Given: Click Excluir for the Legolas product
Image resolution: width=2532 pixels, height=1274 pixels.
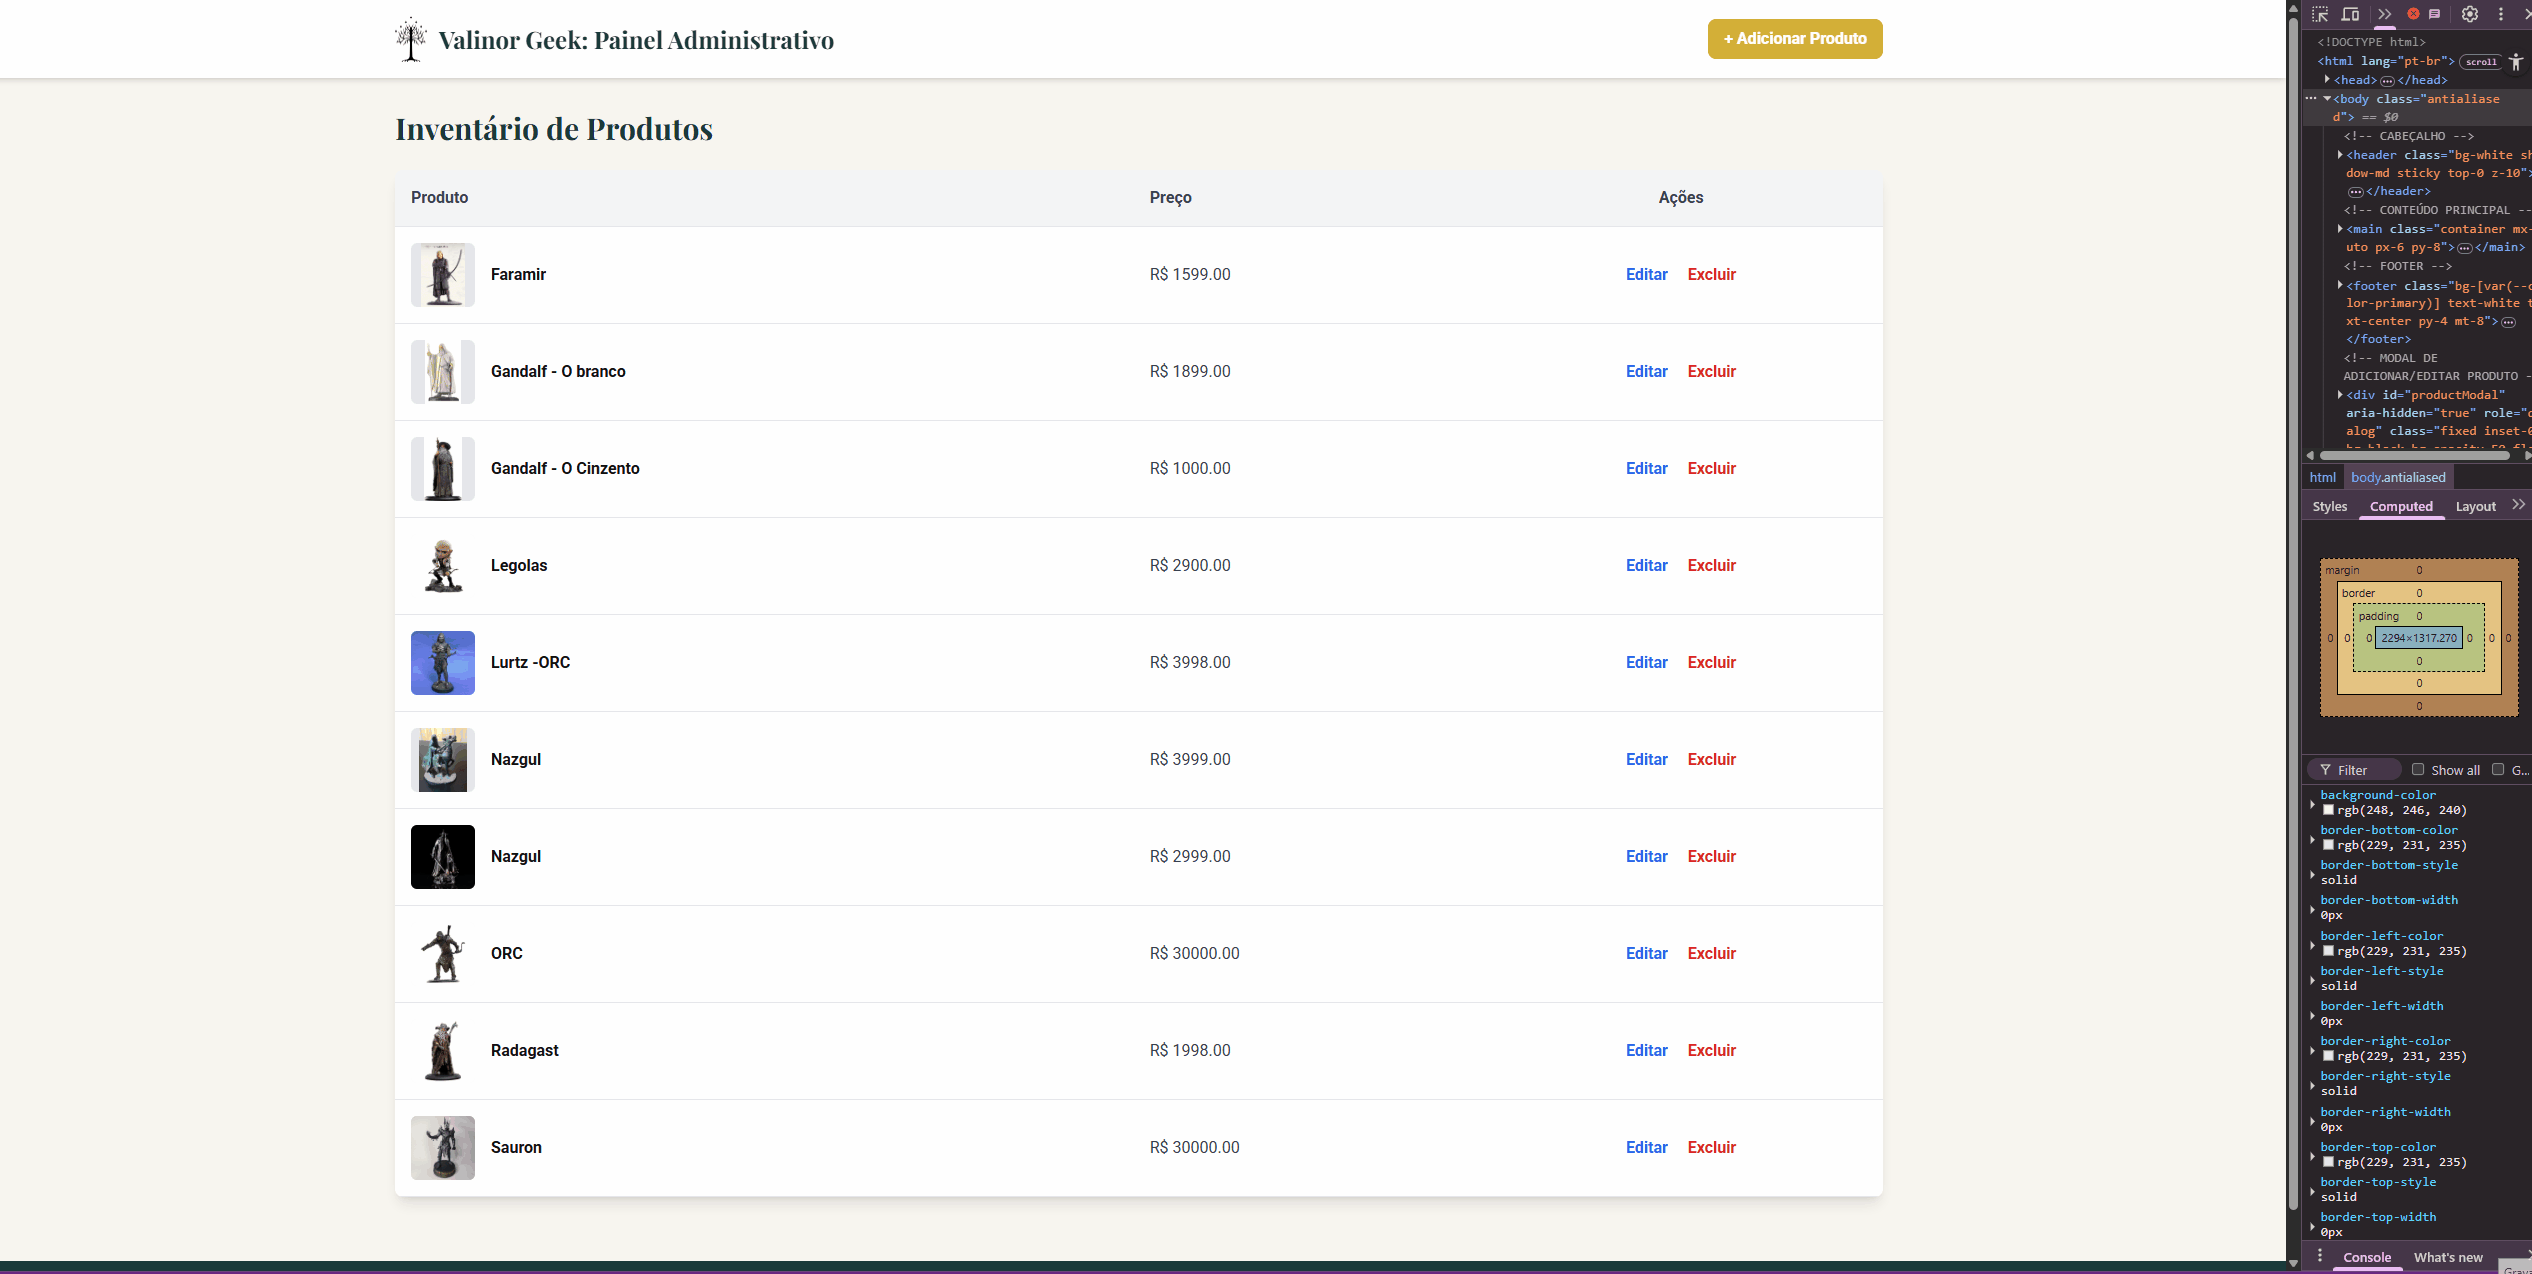Looking at the screenshot, I should point(1711,565).
